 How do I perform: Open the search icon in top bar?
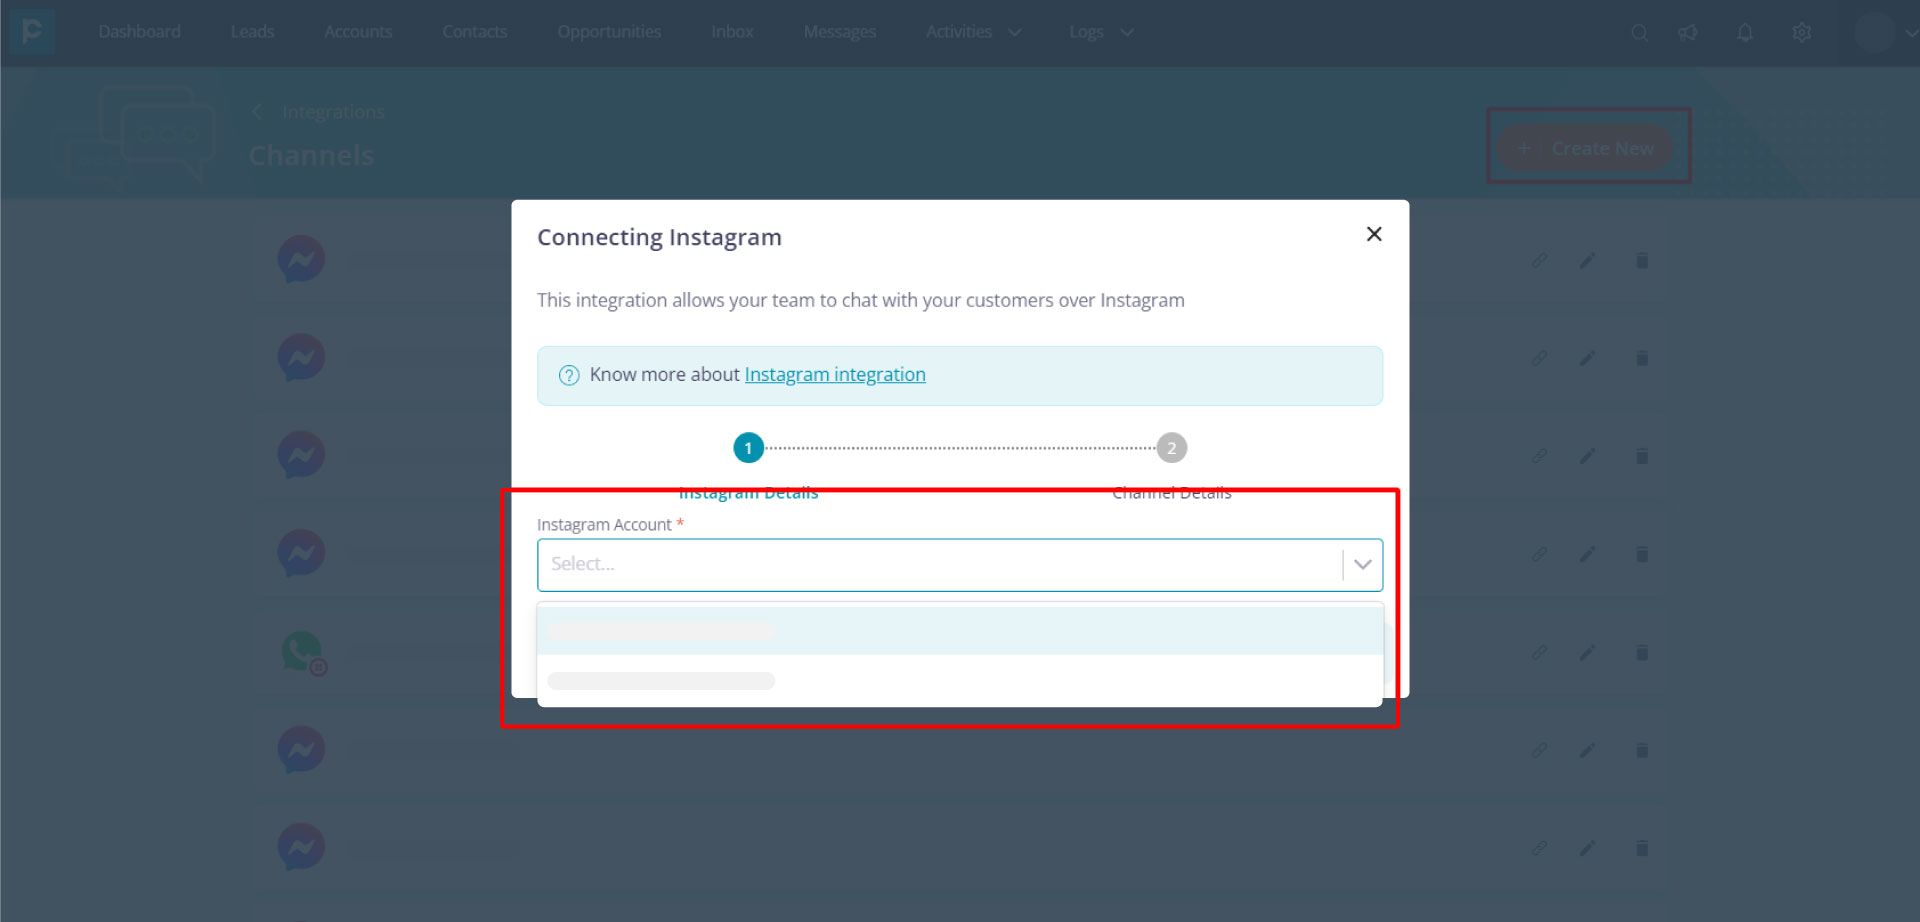[x=1639, y=33]
